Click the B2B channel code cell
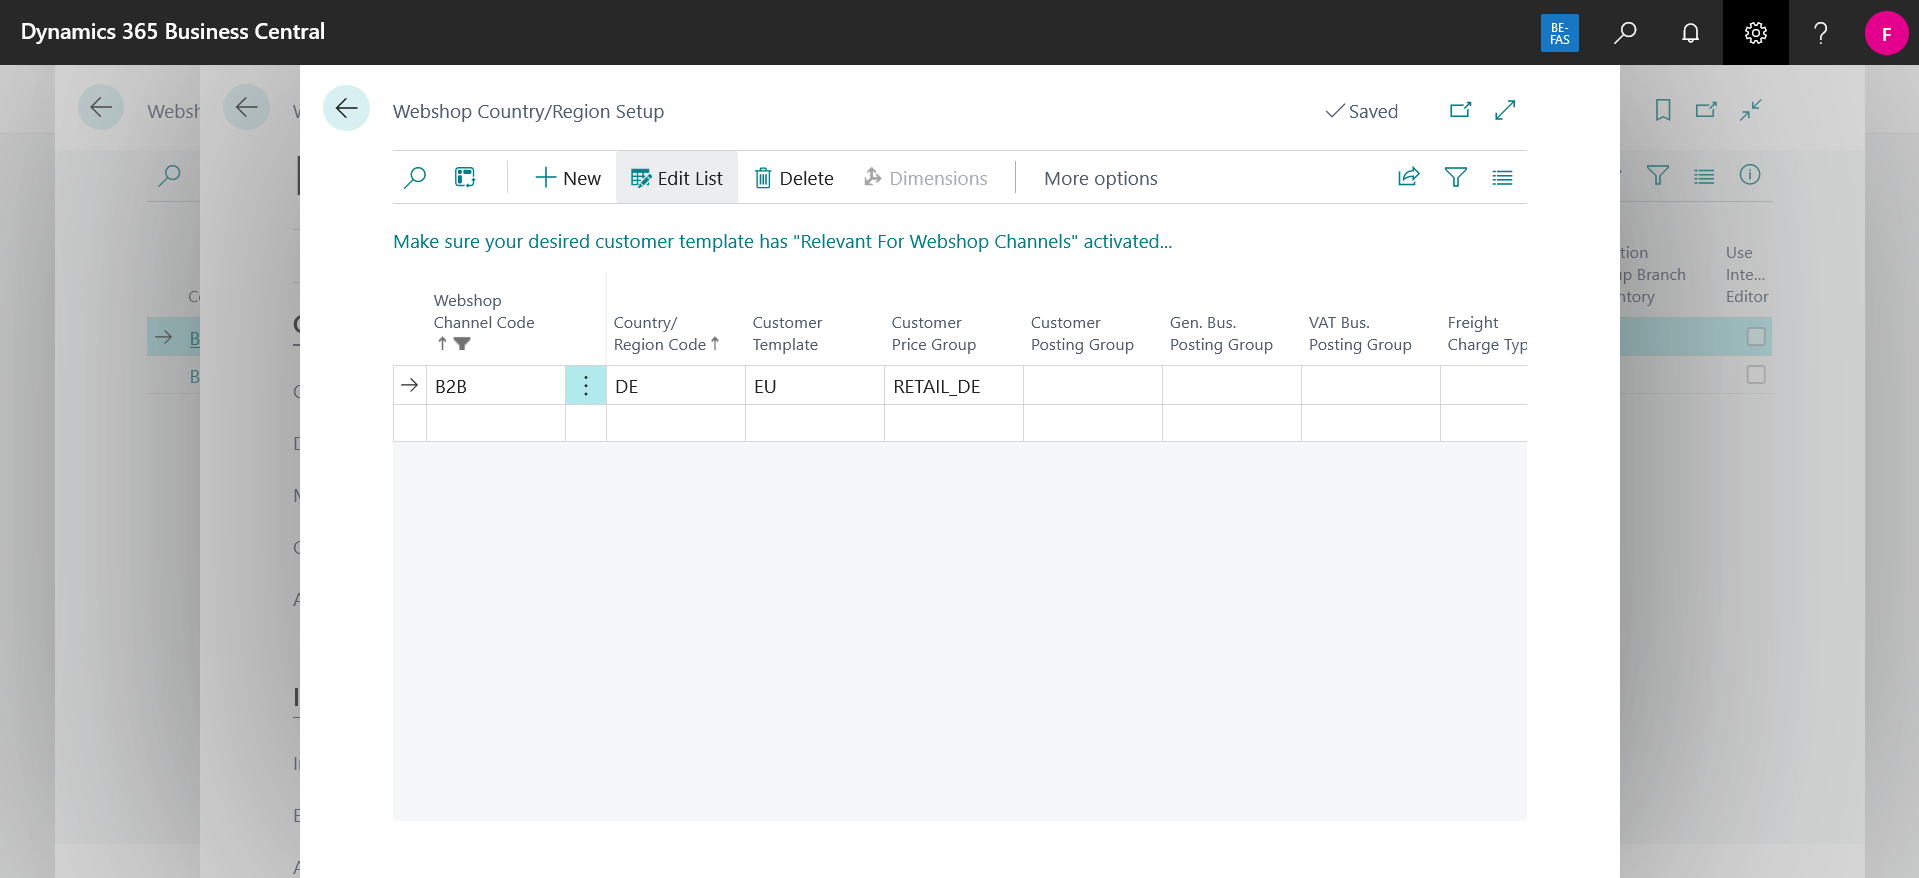 pyautogui.click(x=496, y=386)
